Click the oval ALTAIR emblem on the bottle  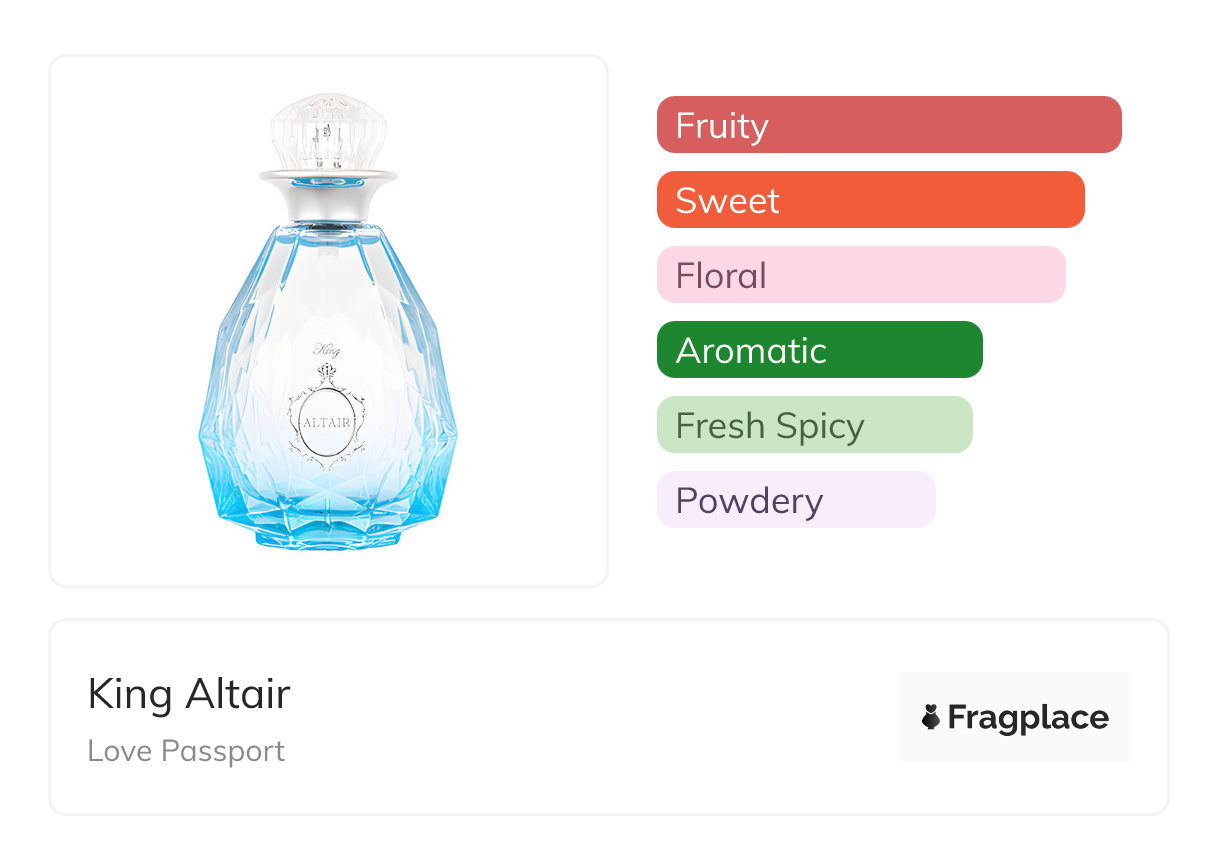tap(327, 421)
